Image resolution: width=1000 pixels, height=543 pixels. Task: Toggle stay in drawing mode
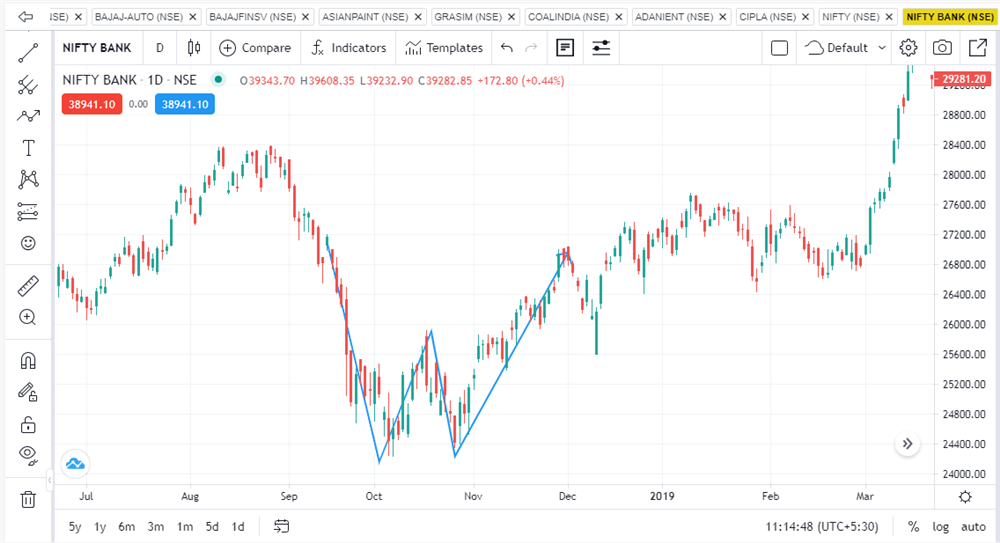[28, 392]
